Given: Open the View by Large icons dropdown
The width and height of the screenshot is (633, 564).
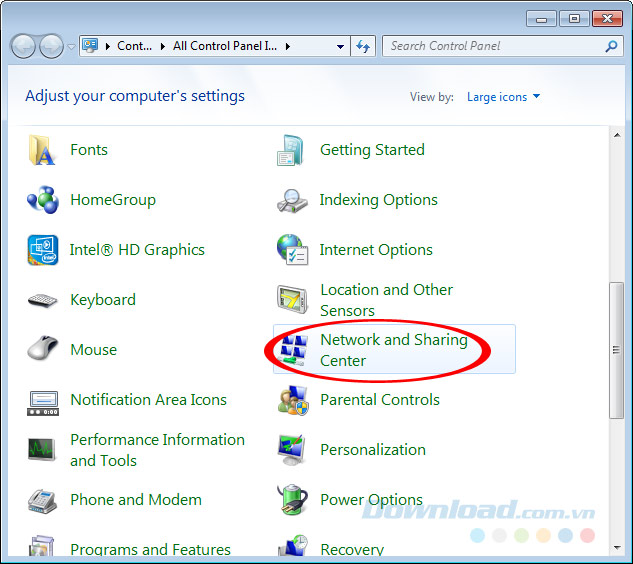Looking at the screenshot, I should point(503,97).
